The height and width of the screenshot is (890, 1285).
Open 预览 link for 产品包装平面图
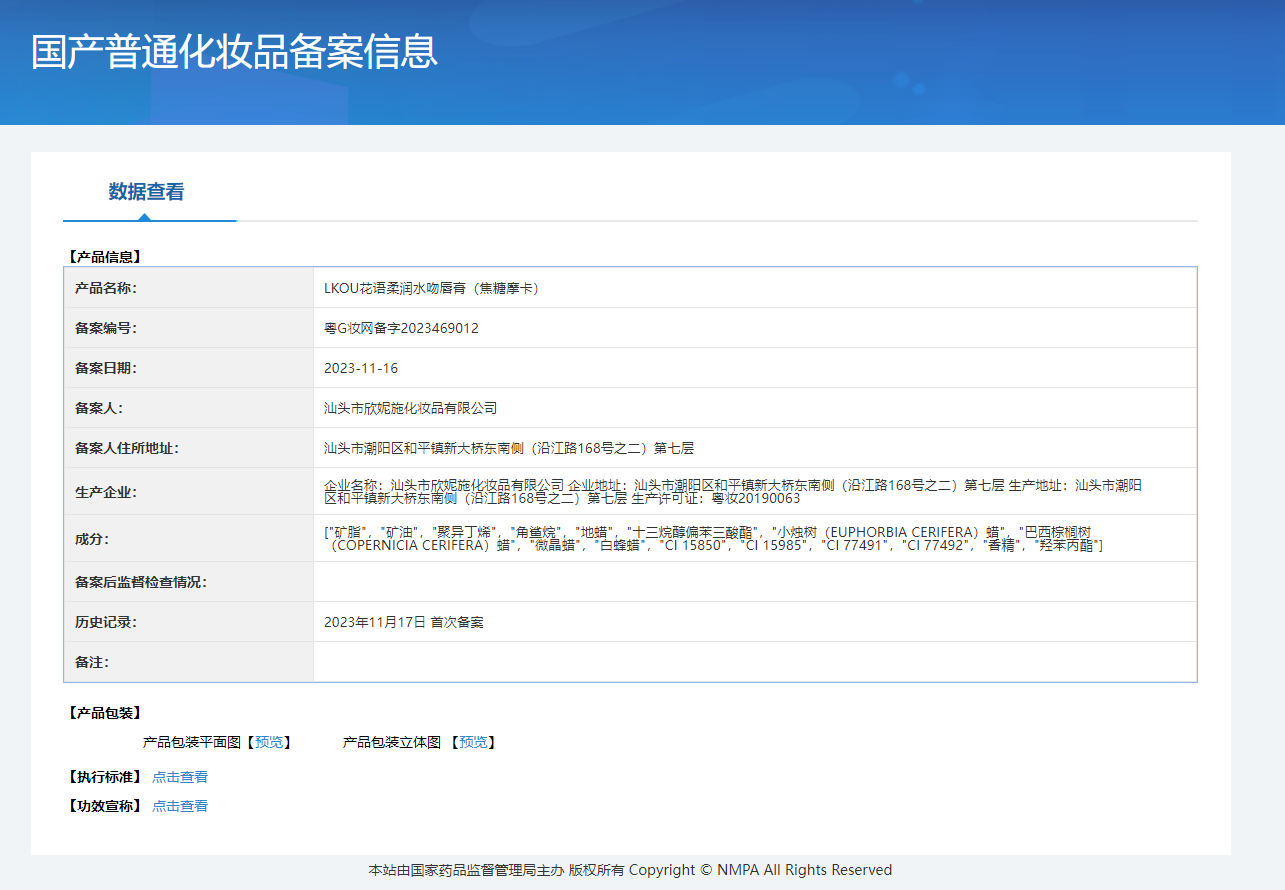click(x=268, y=742)
